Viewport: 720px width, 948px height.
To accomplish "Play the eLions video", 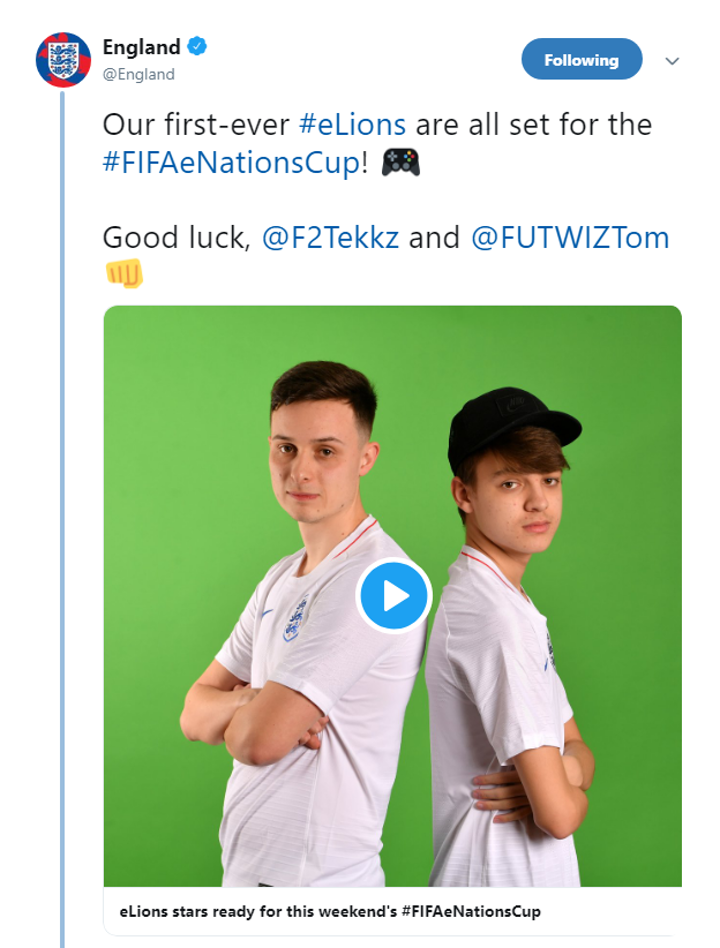I will 394,596.
